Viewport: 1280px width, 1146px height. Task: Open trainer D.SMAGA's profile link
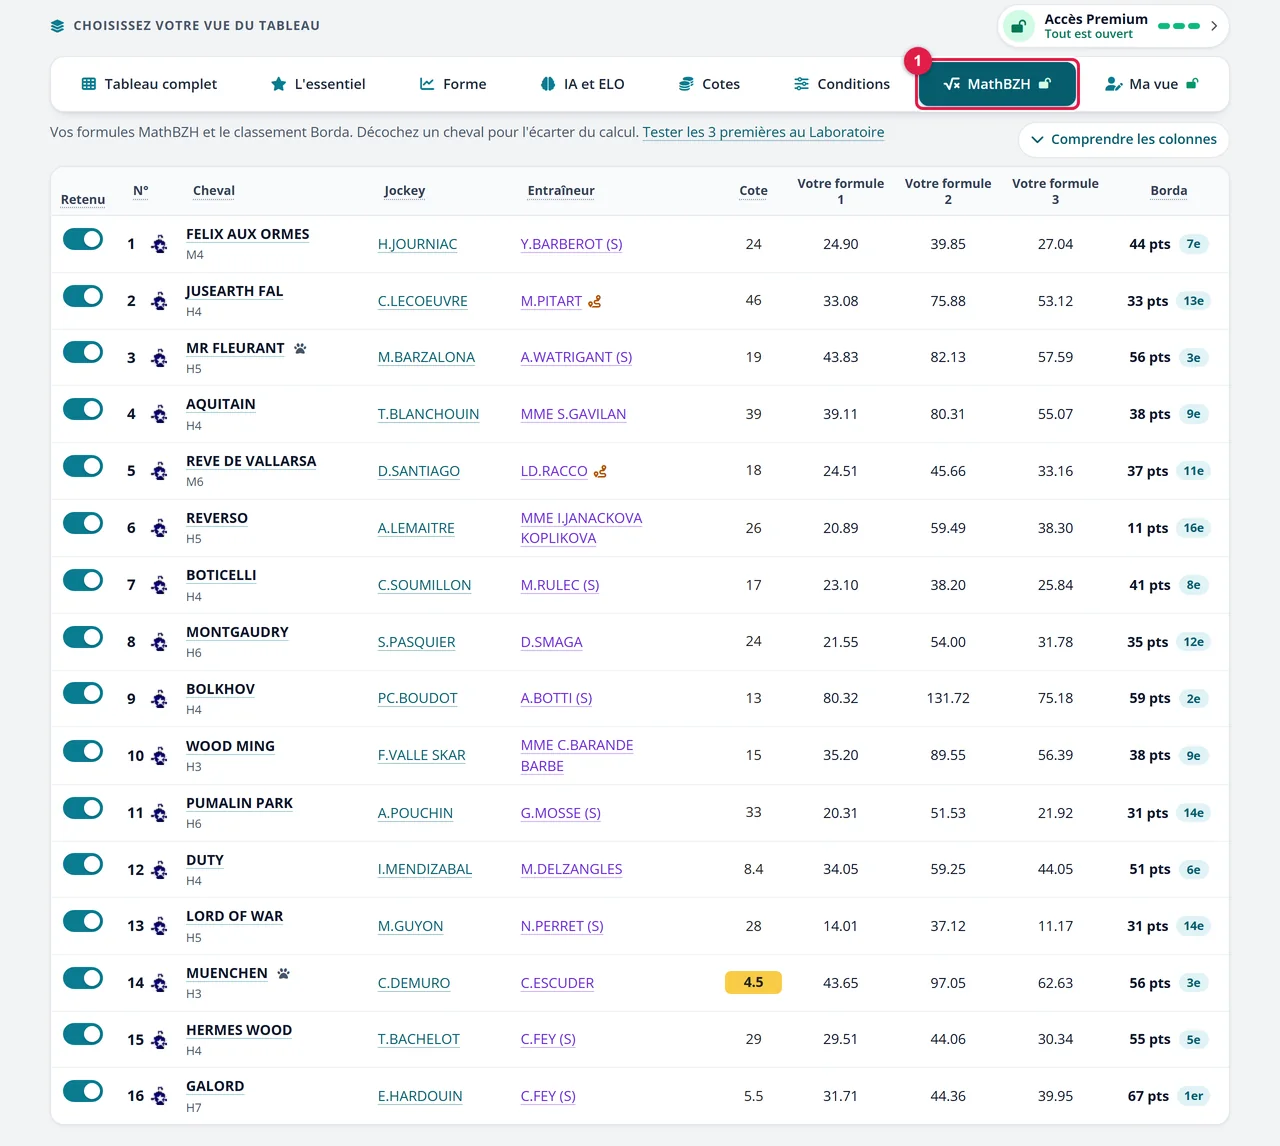[551, 642]
